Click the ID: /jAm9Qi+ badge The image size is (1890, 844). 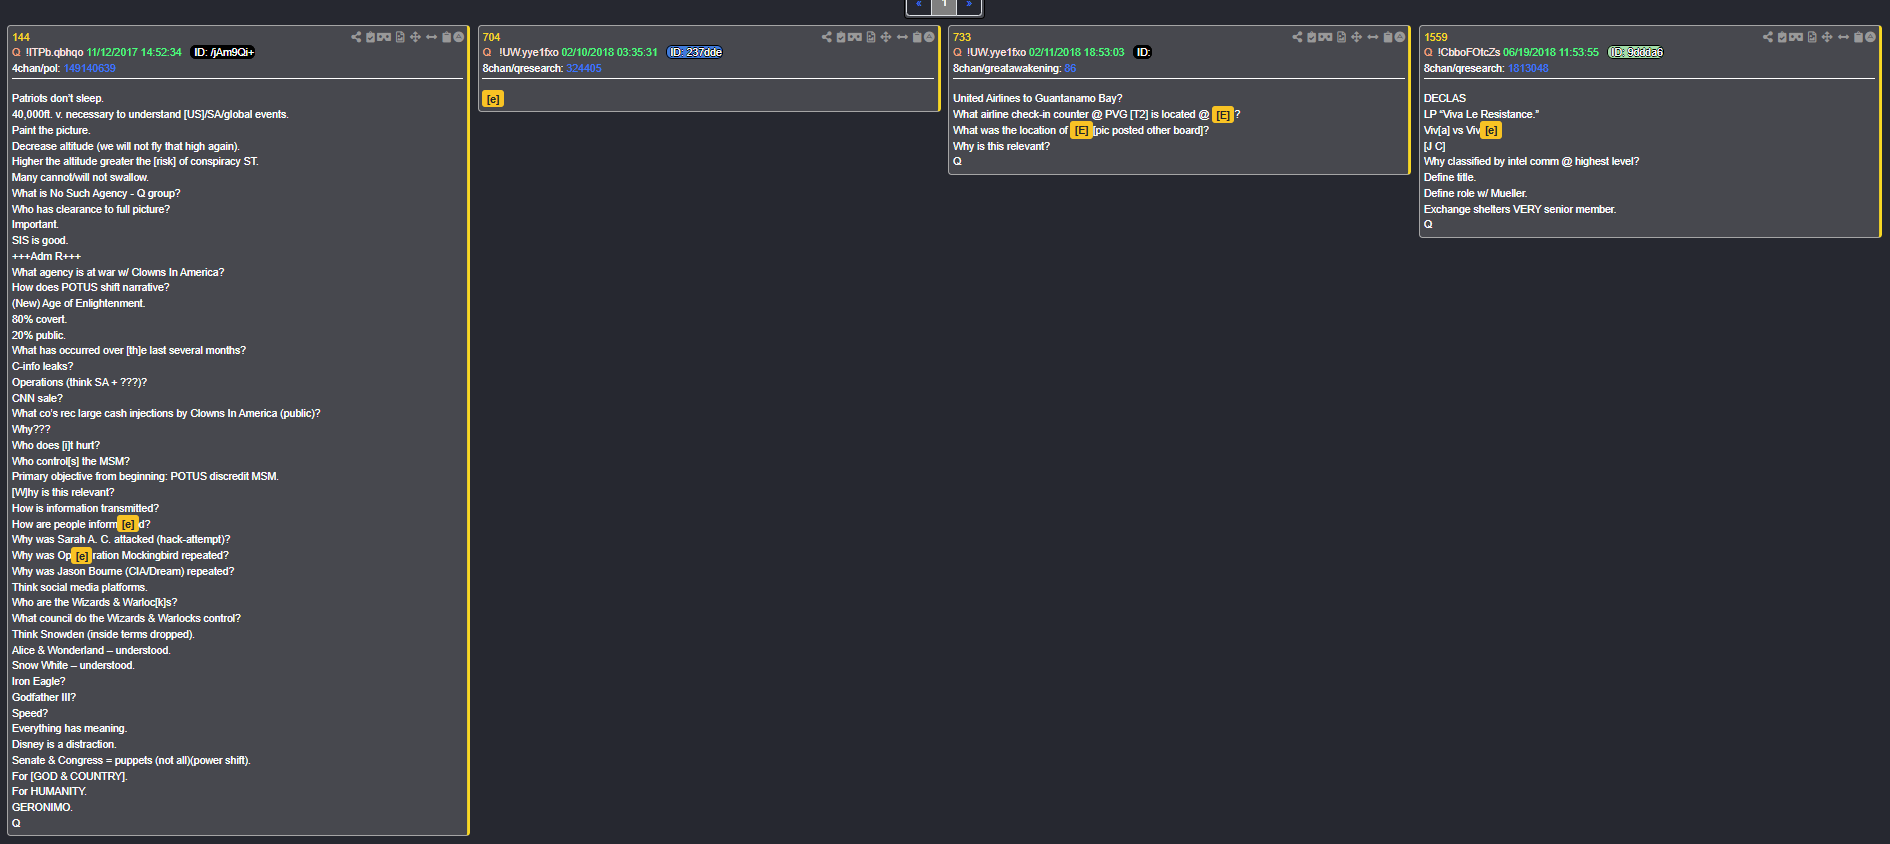[223, 52]
